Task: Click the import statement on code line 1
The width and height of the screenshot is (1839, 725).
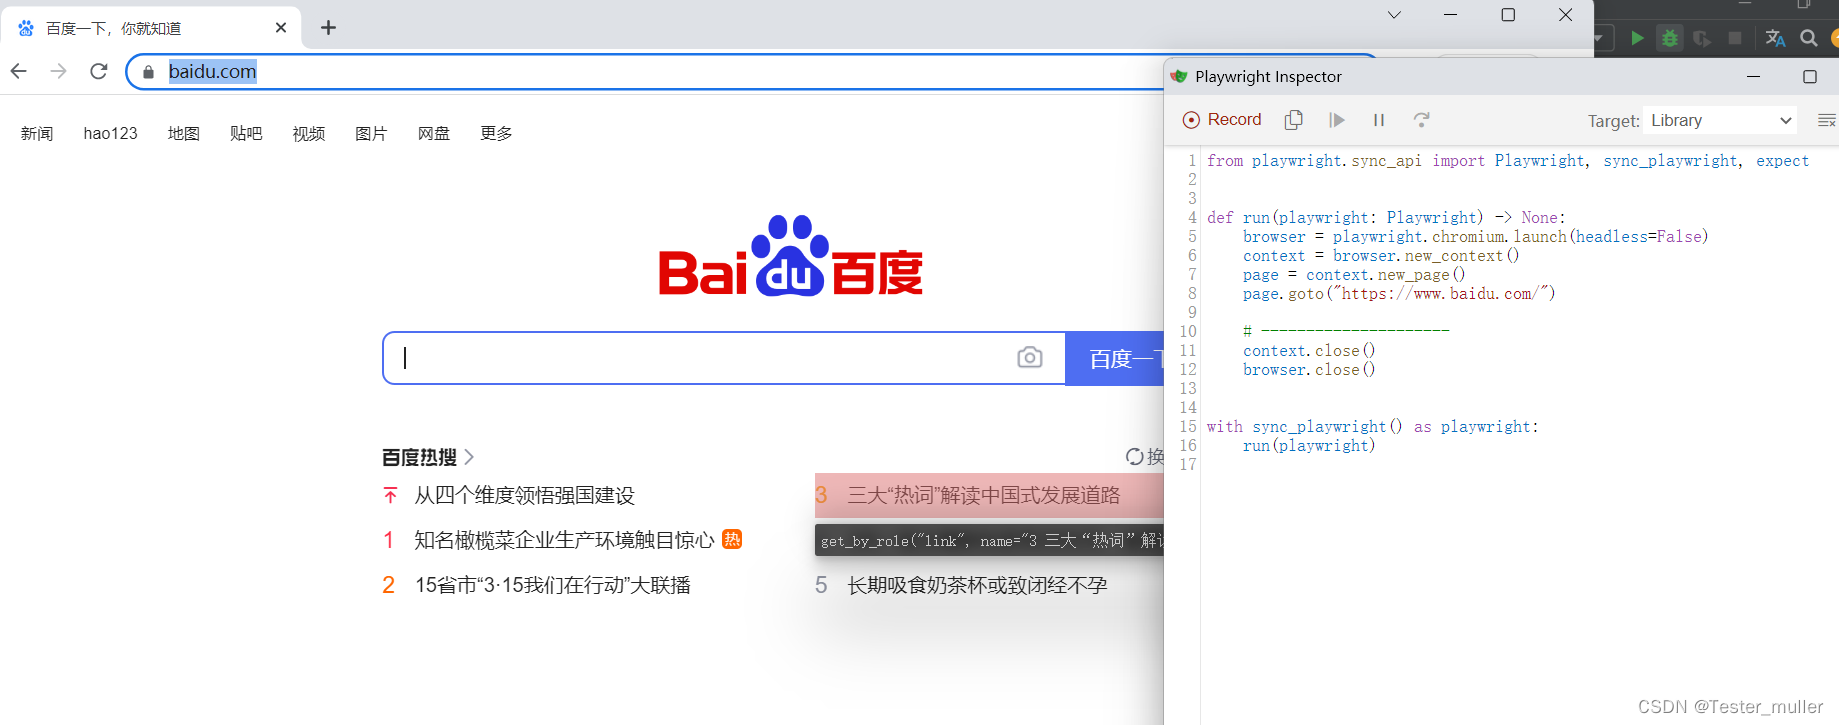Action: tap(1508, 161)
